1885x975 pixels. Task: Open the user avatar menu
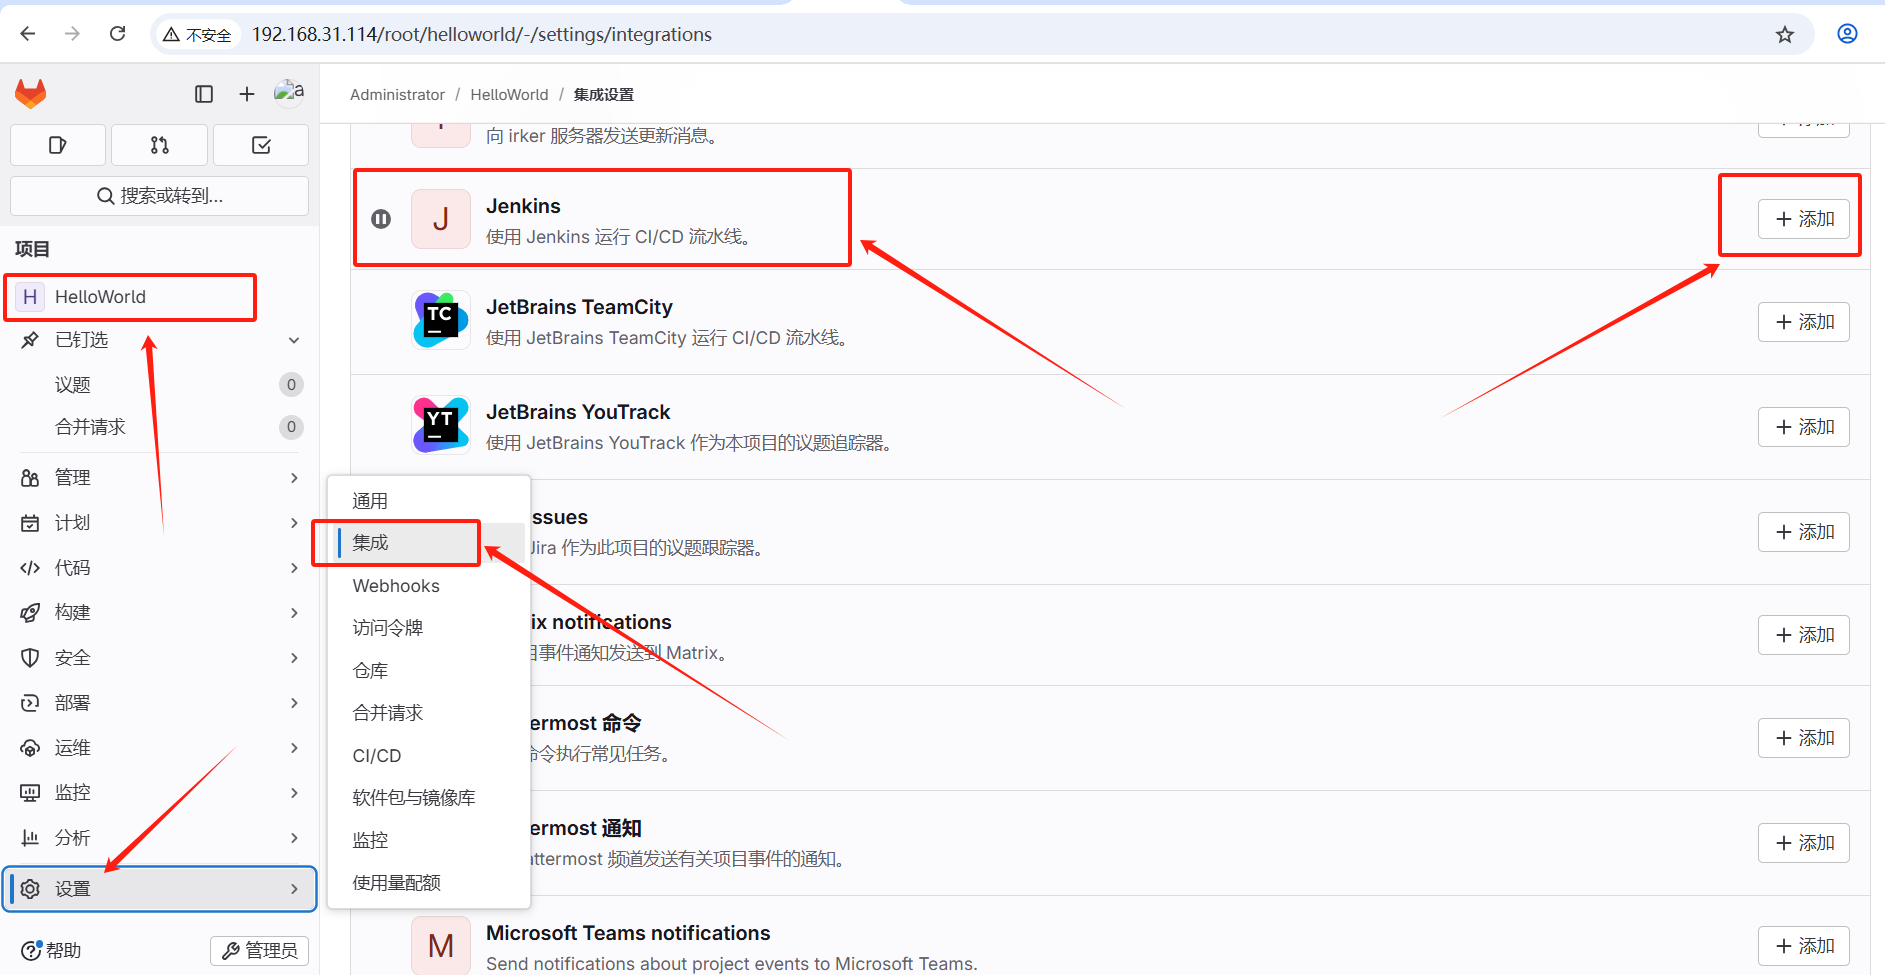[x=289, y=93]
